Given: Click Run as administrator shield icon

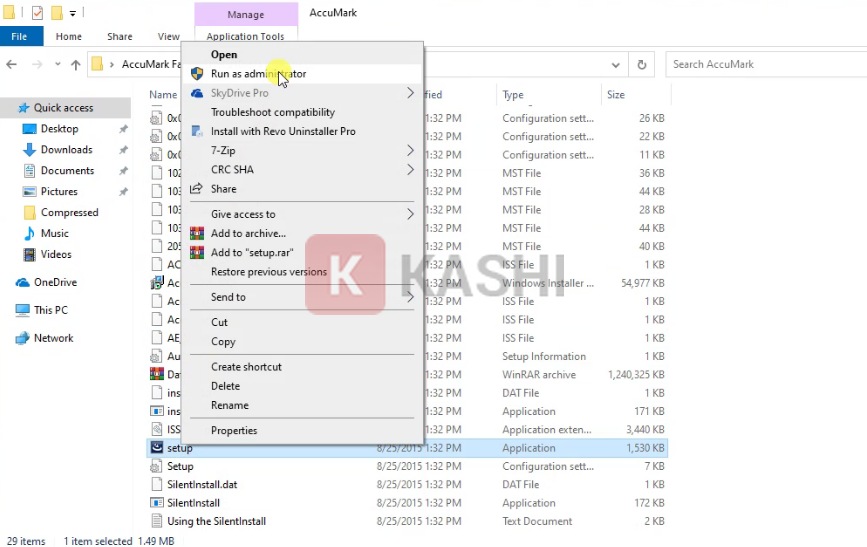Looking at the screenshot, I should (x=197, y=74).
